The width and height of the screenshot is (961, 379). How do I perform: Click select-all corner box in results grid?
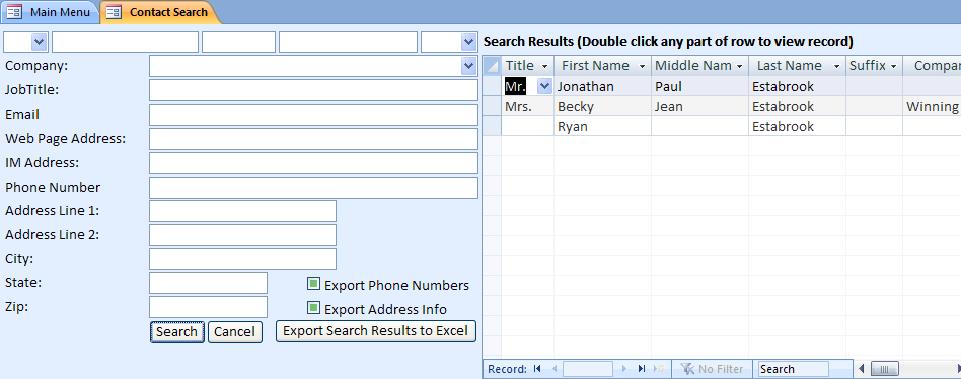tap(492, 66)
